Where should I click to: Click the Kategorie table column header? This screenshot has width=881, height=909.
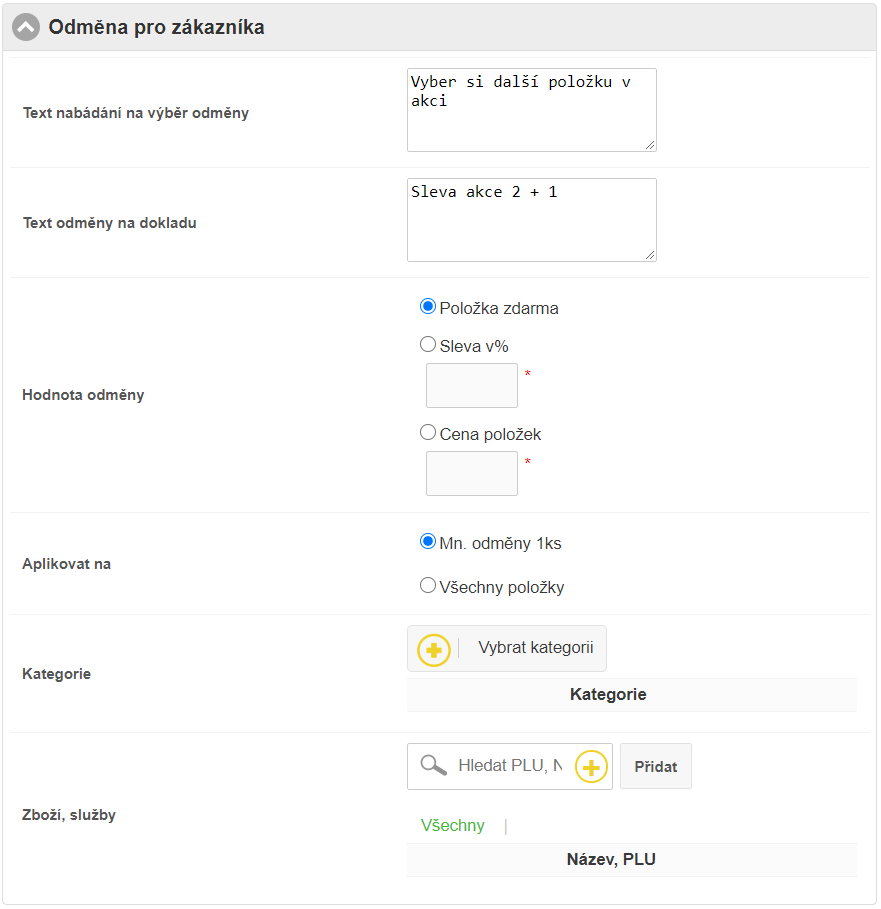click(x=608, y=694)
